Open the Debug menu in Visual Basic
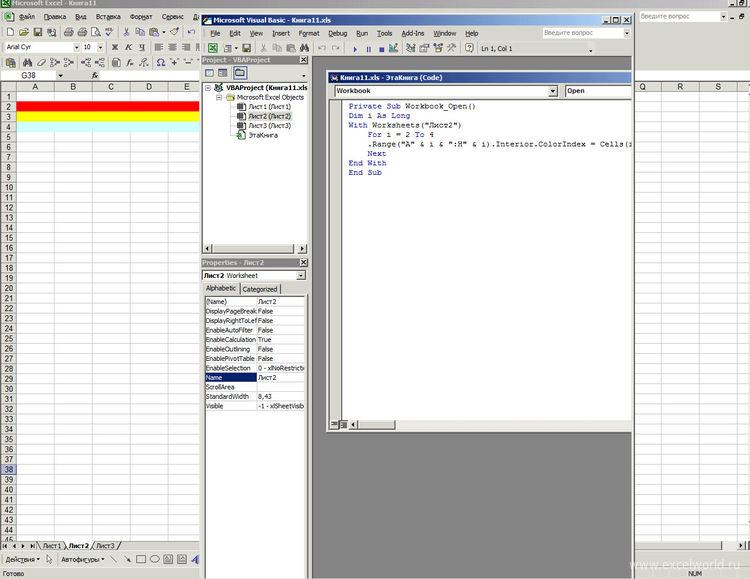Viewport: 750px width, 579px height. point(337,33)
